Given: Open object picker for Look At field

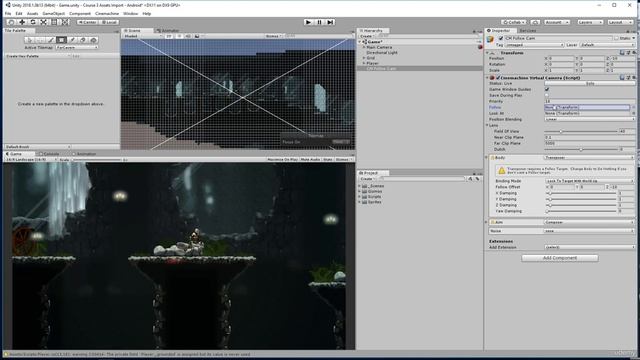Looking at the screenshot, I should pyautogui.click(x=633, y=113).
